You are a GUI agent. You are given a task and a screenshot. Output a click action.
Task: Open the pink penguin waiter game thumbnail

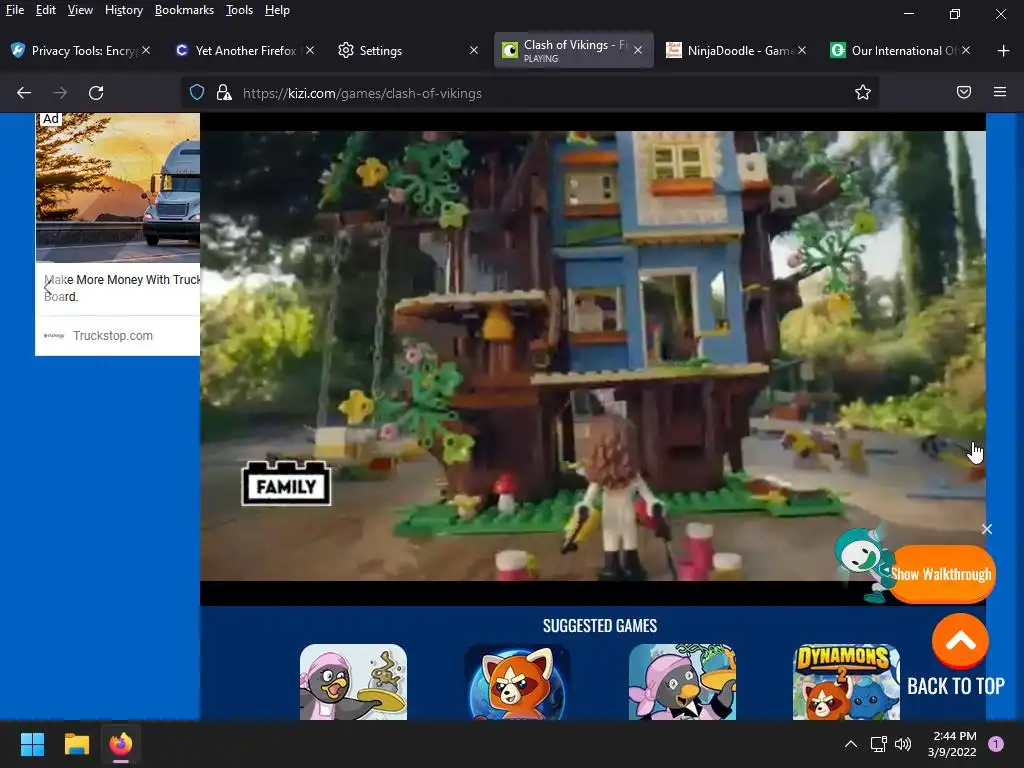[353, 682]
